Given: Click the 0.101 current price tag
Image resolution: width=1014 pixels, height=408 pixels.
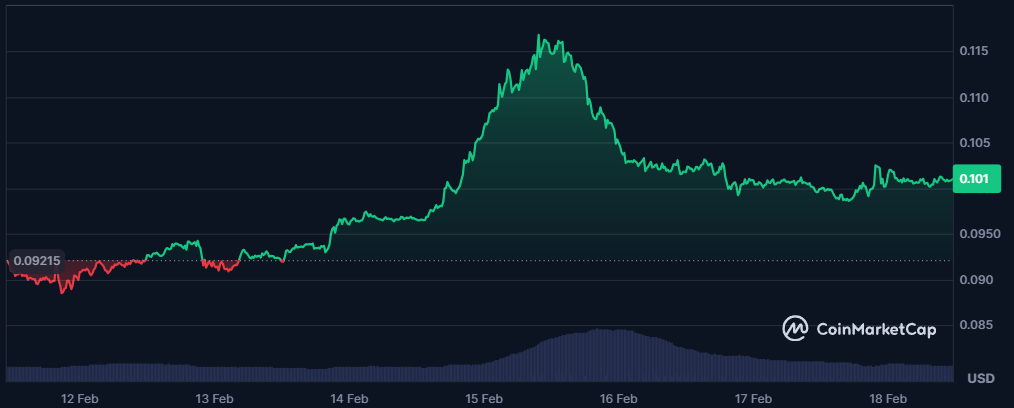Looking at the screenshot, I should (x=976, y=178).
